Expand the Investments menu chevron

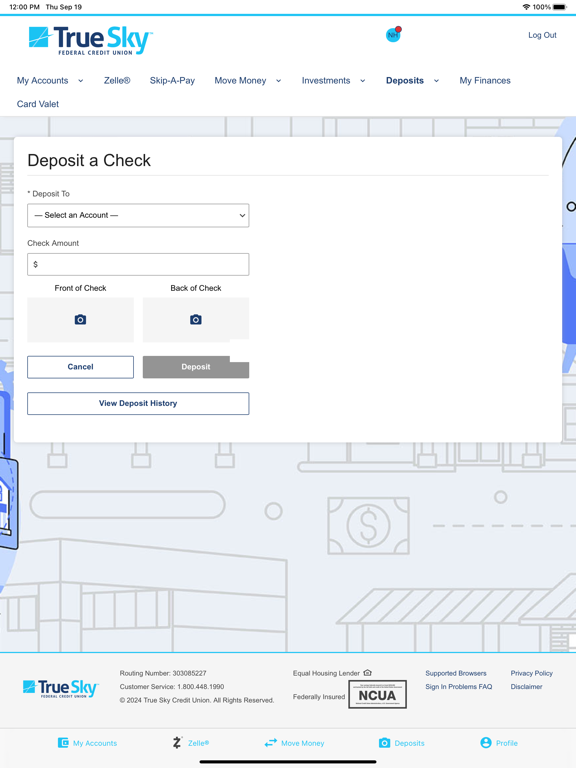pyautogui.click(x=362, y=81)
